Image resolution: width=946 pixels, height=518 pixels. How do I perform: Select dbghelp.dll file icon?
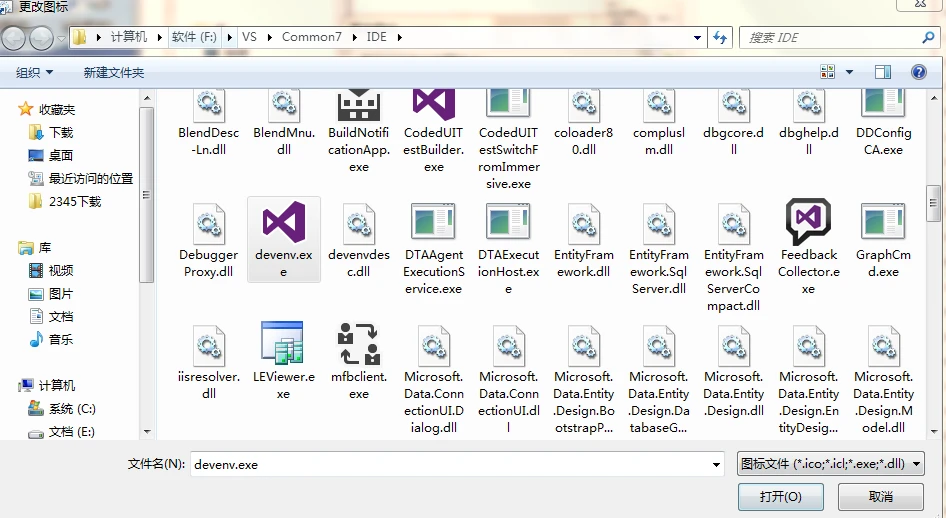tap(808, 106)
